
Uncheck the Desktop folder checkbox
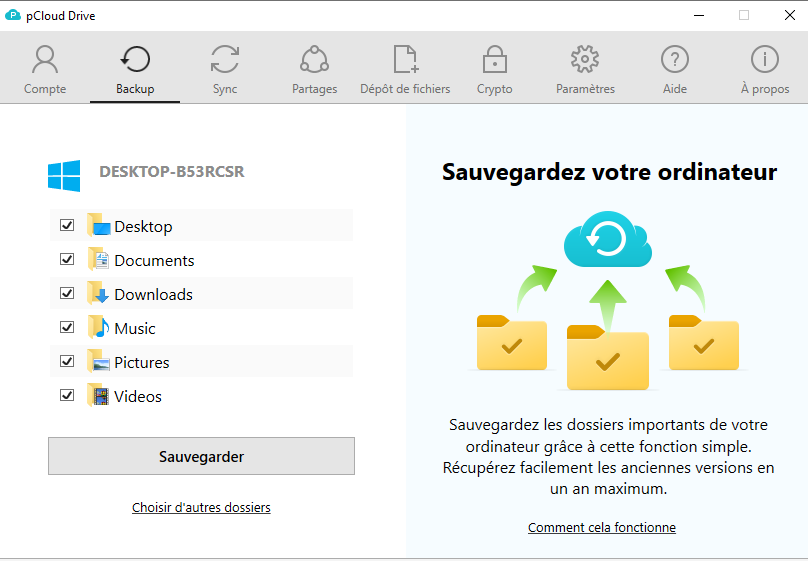pos(67,225)
